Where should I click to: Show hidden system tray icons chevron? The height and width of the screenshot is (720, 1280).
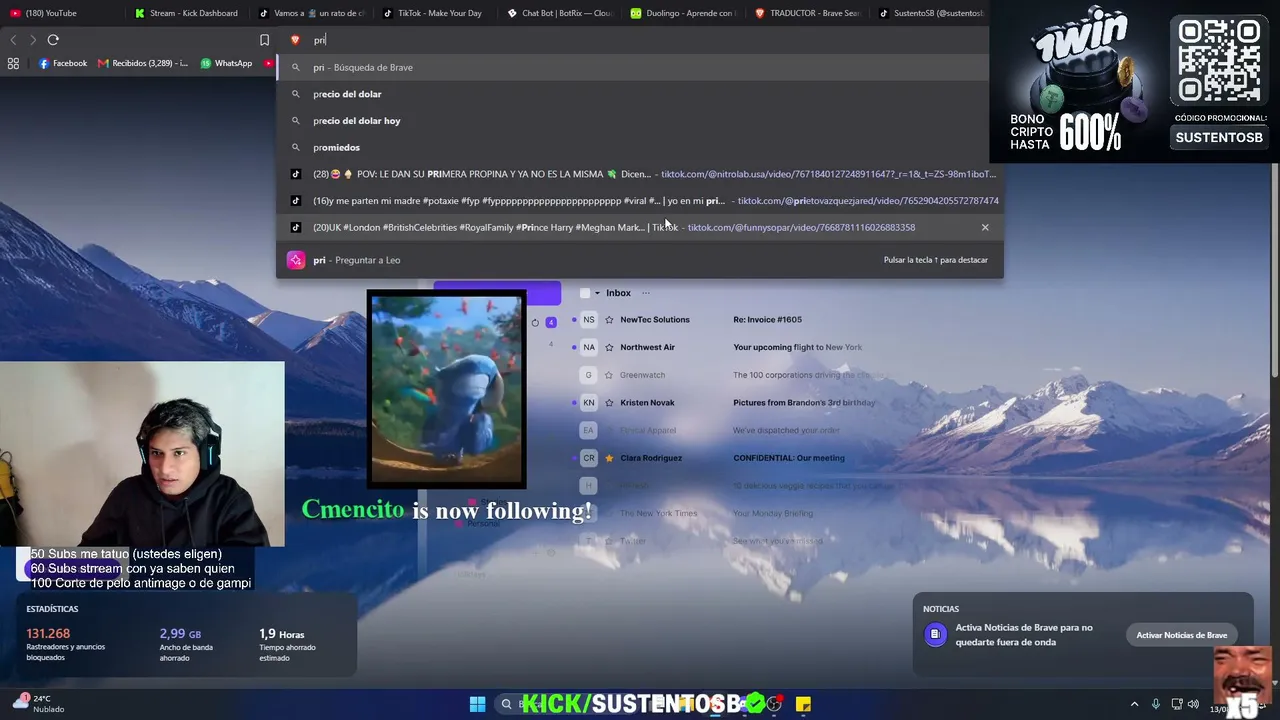[x=1134, y=704]
